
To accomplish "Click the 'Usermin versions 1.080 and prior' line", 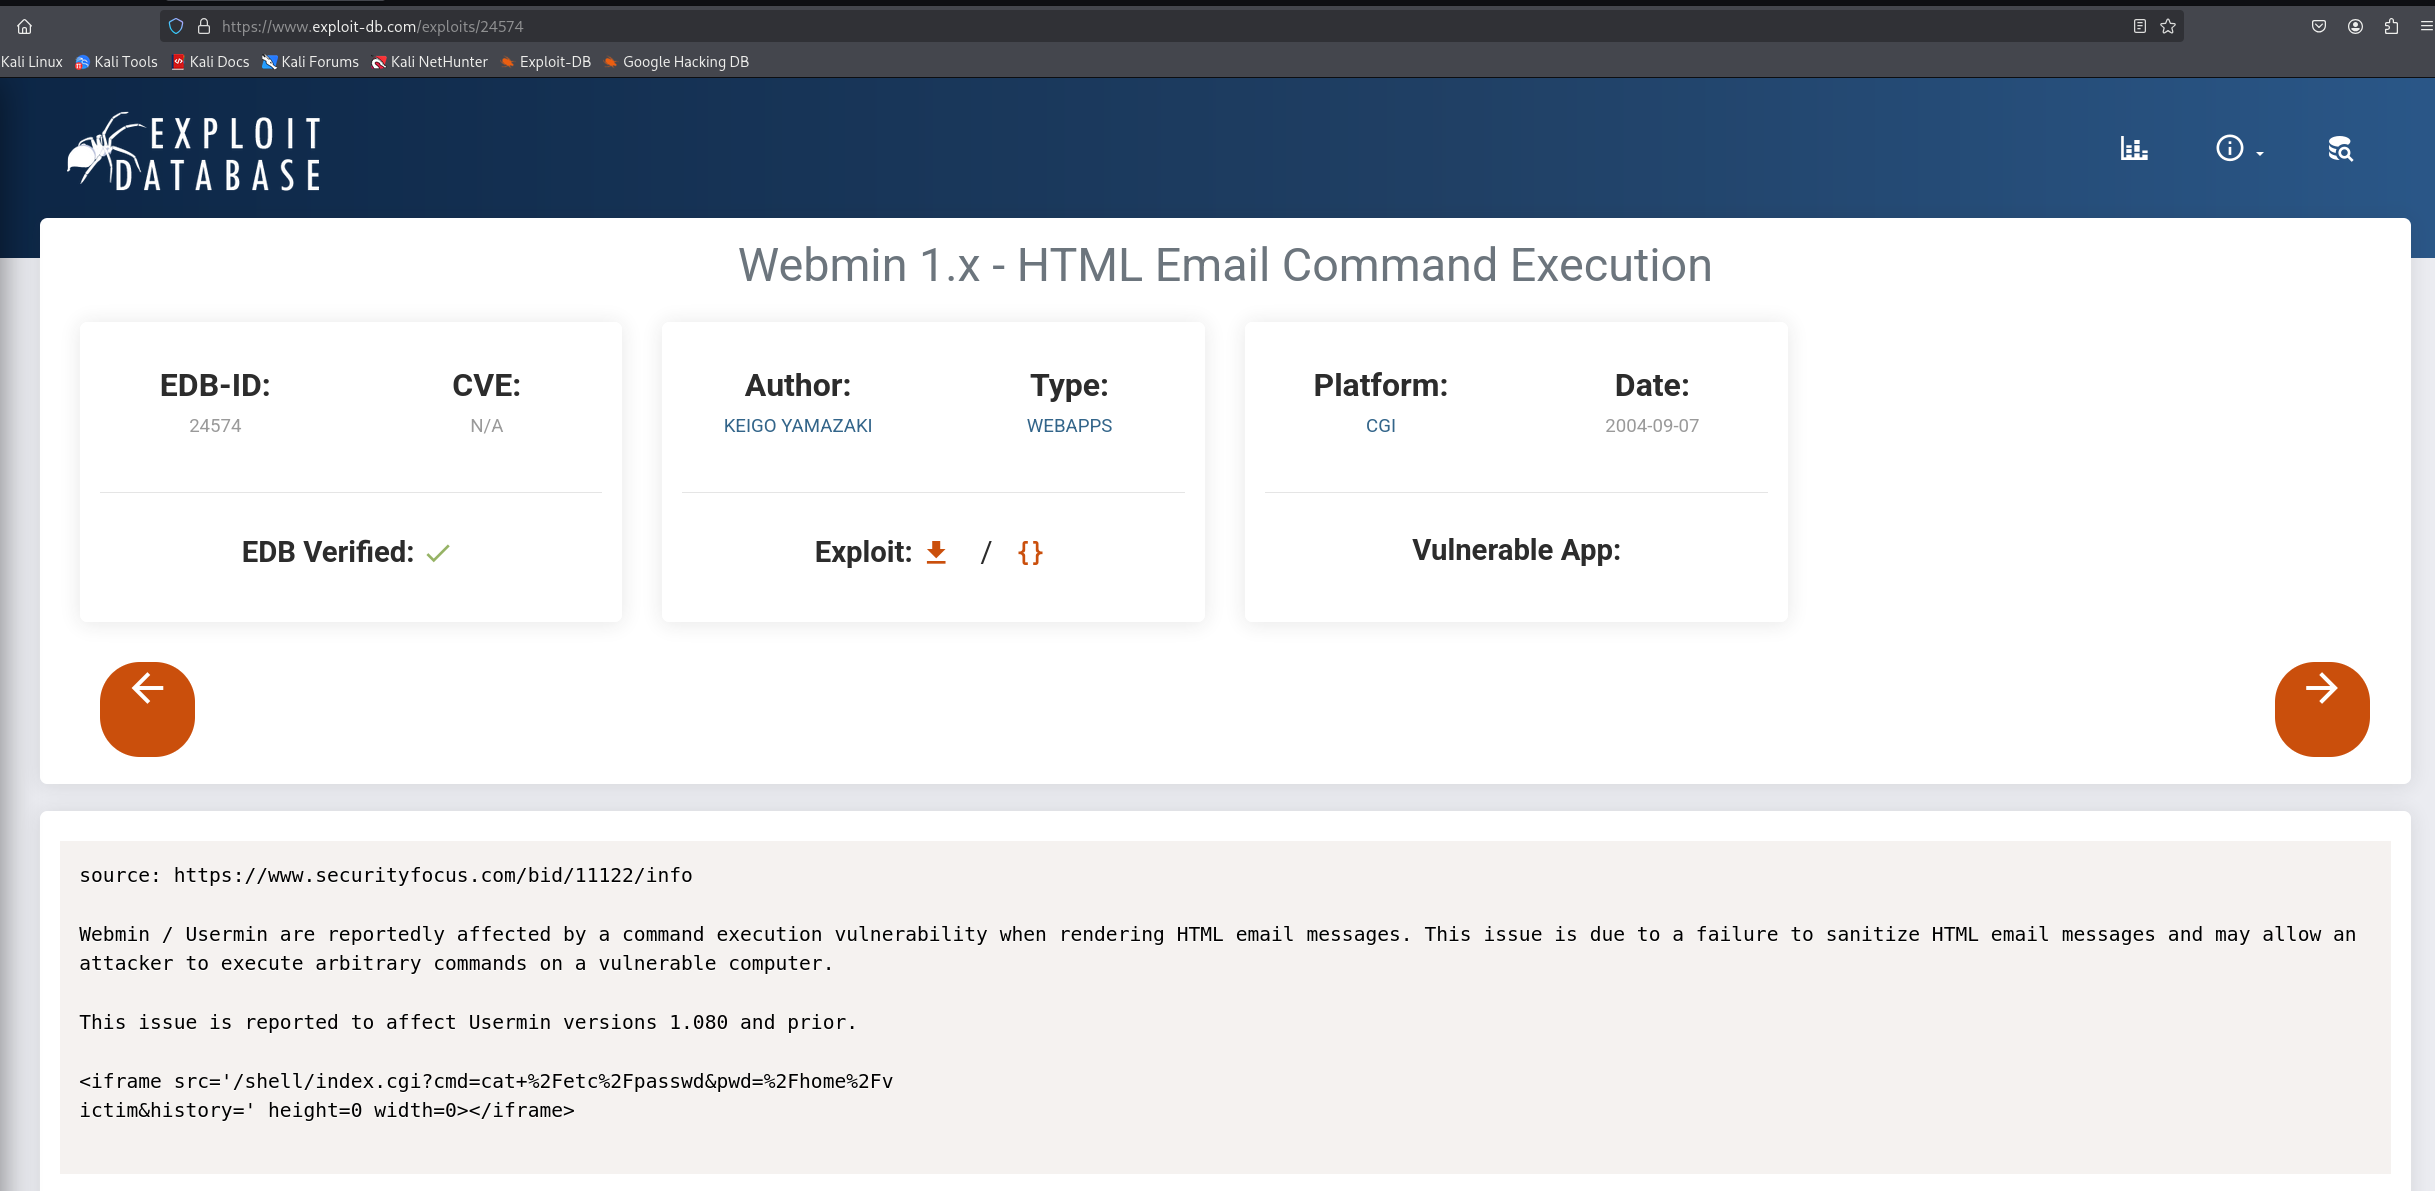I will point(468,1022).
